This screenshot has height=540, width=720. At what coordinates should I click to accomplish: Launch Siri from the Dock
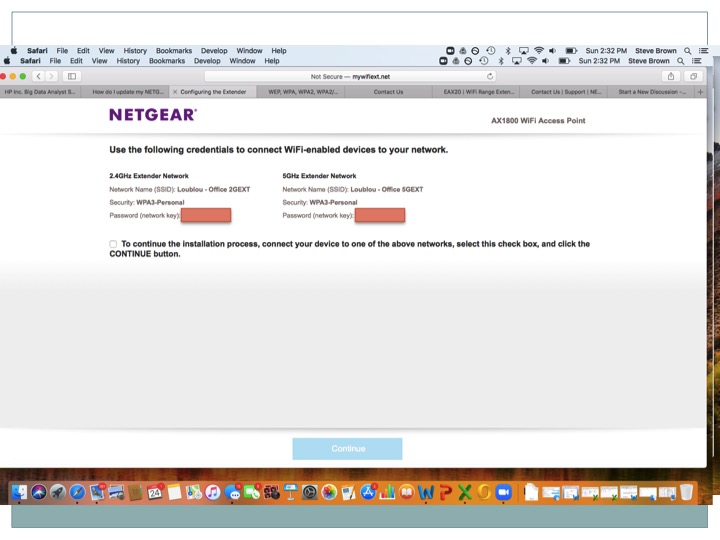[x=39, y=493]
